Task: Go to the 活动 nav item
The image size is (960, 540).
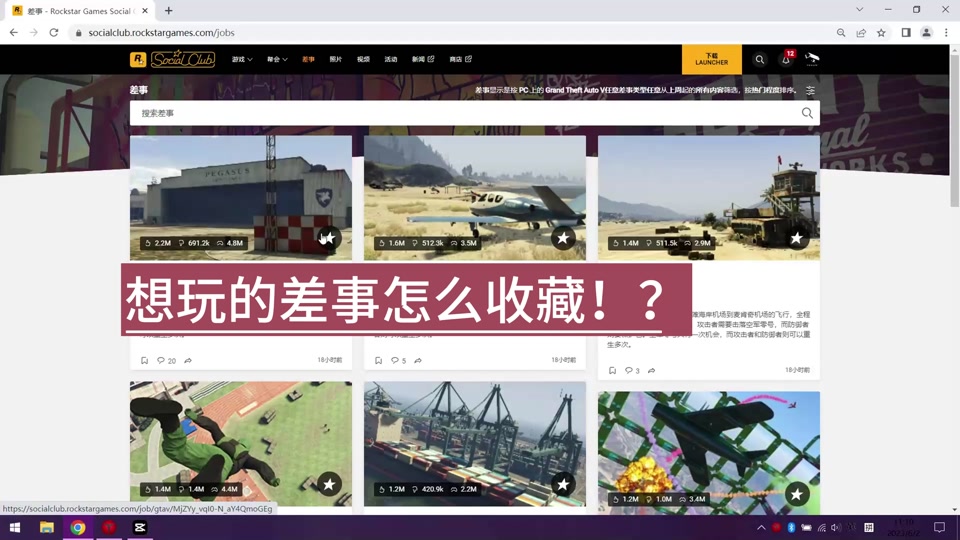Action: (391, 59)
